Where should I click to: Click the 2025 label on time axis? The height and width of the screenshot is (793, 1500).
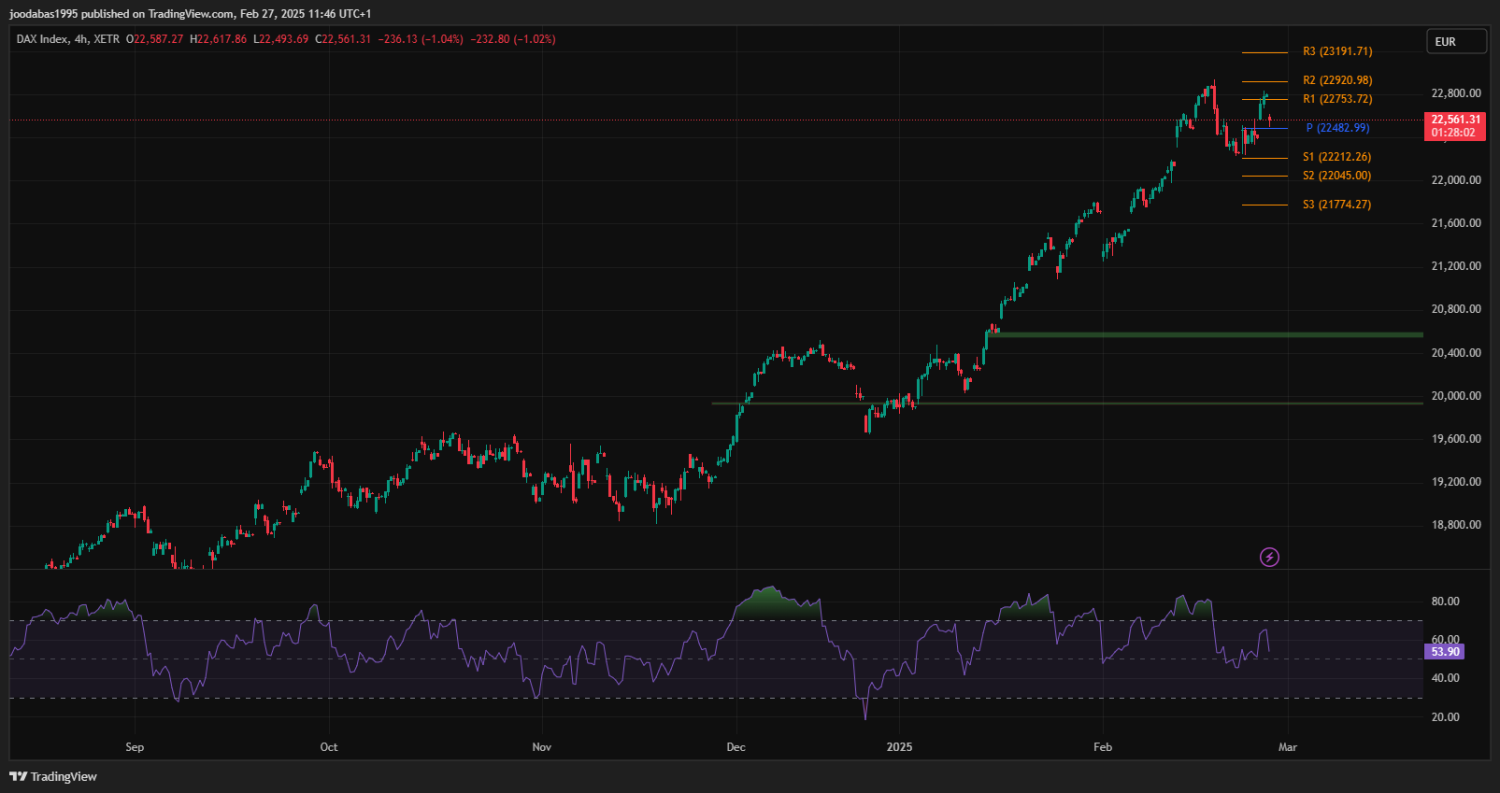click(898, 746)
